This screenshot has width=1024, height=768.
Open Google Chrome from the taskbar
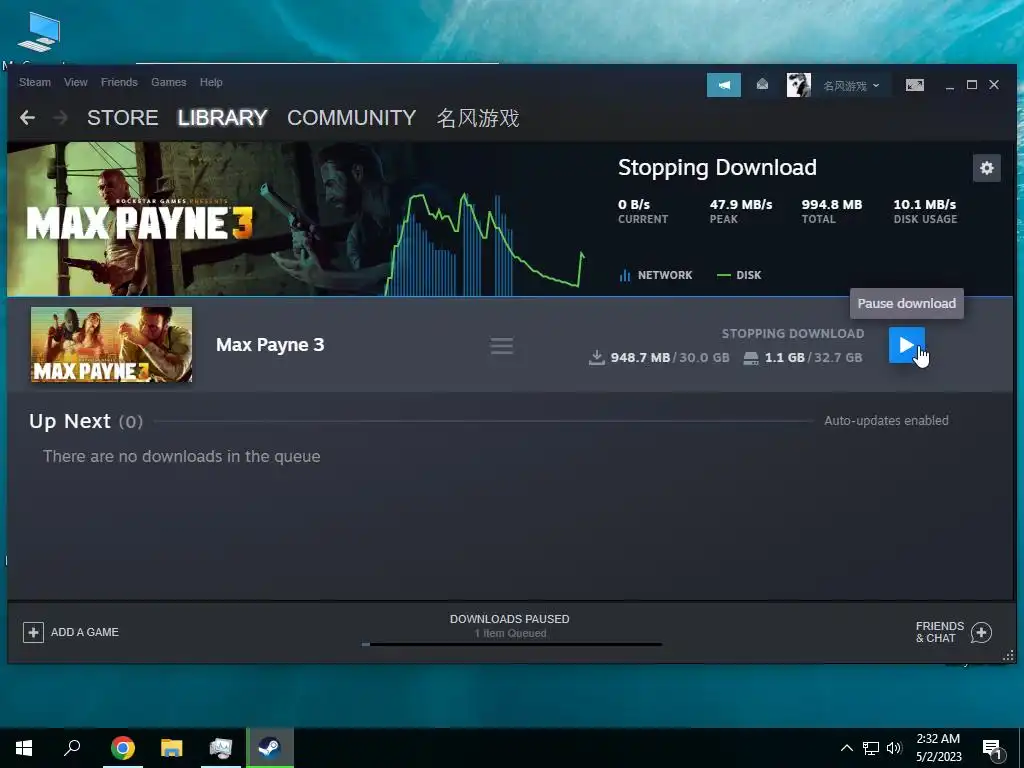click(x=122, y=748)
